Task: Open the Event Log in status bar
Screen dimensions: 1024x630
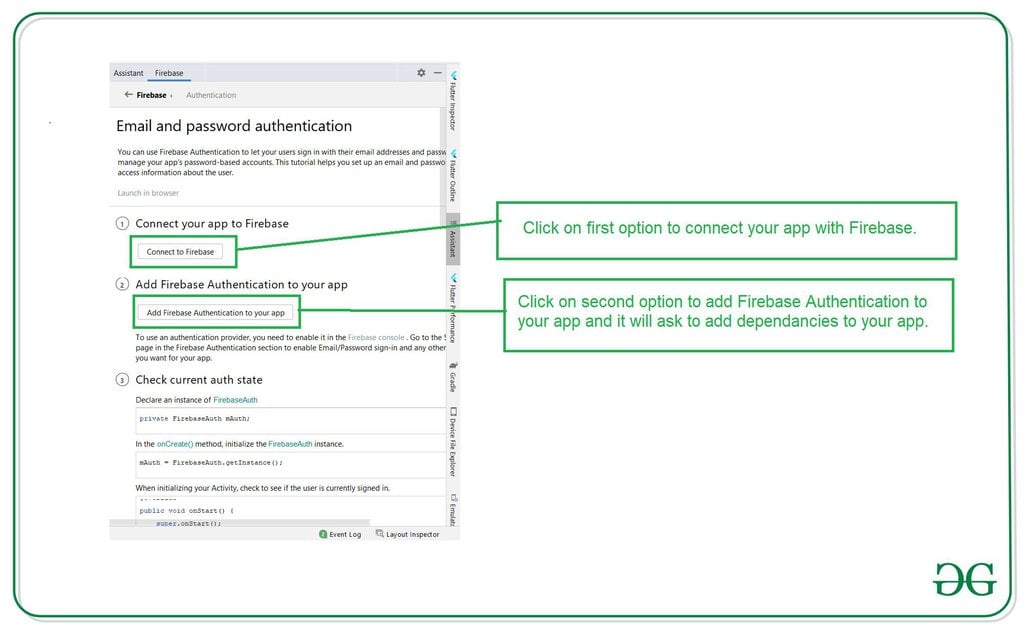Action: (x=340, y=534)
